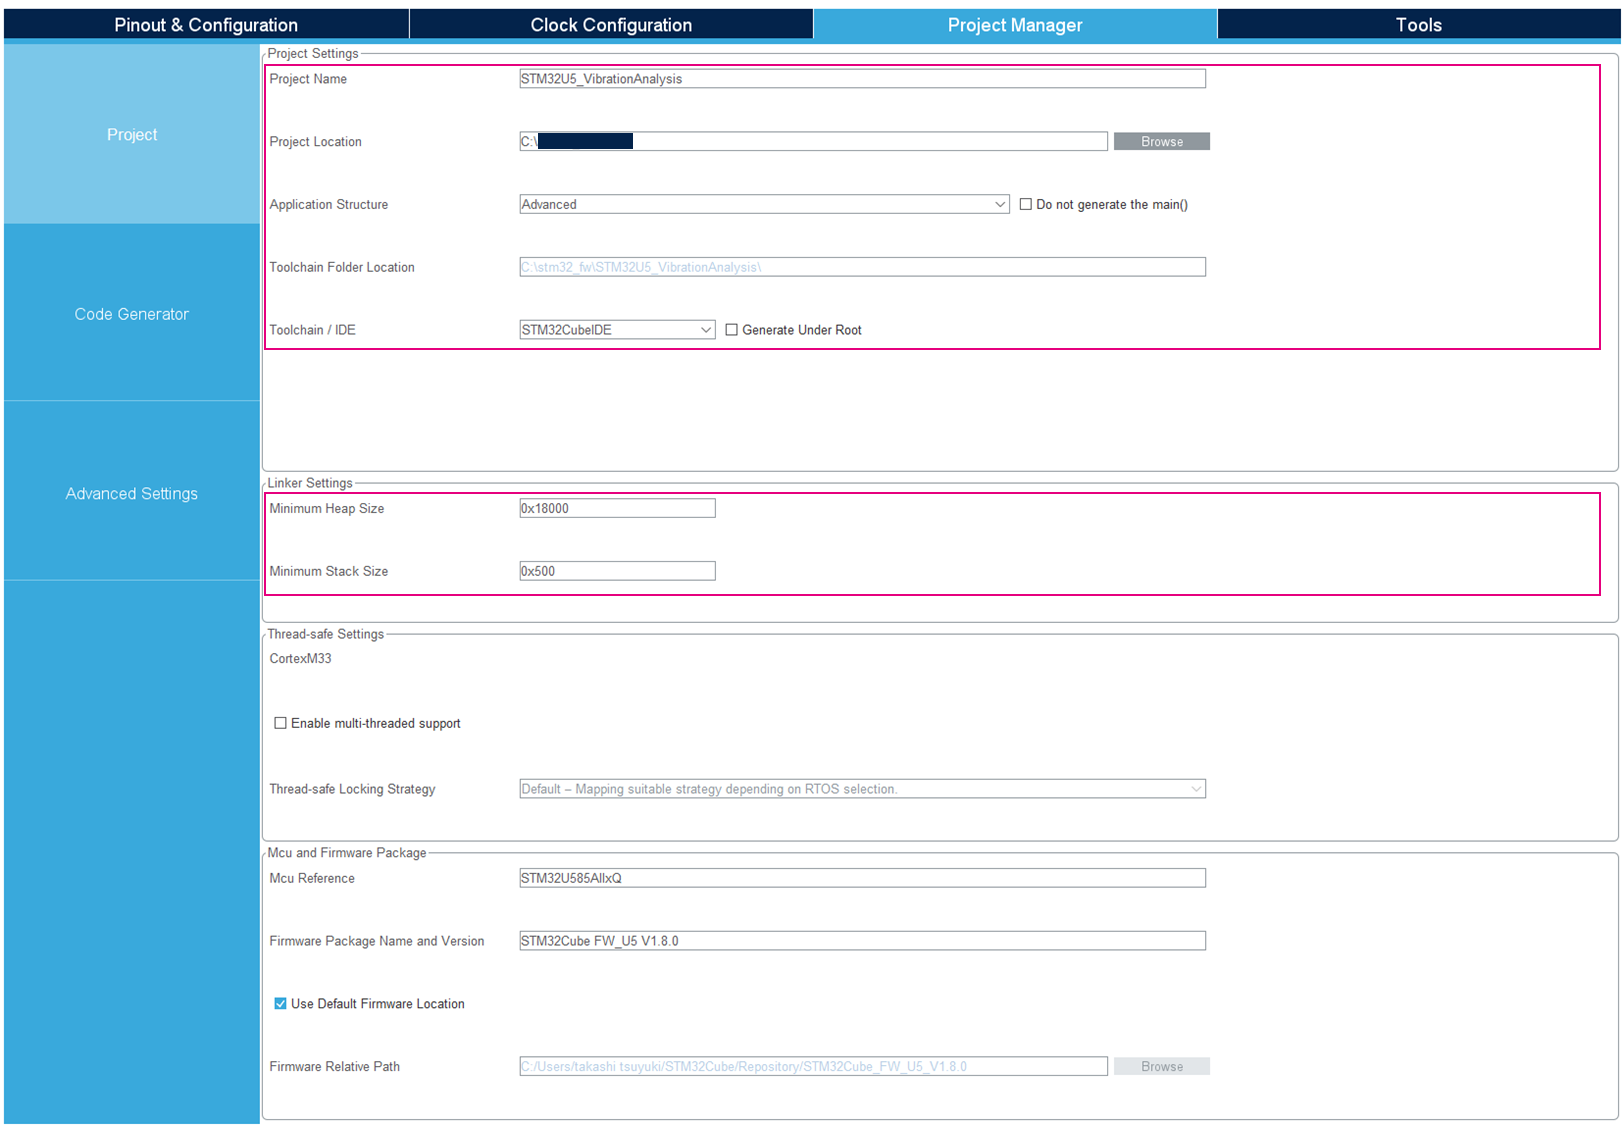Click the Toolchain Folder Location field

862,267
